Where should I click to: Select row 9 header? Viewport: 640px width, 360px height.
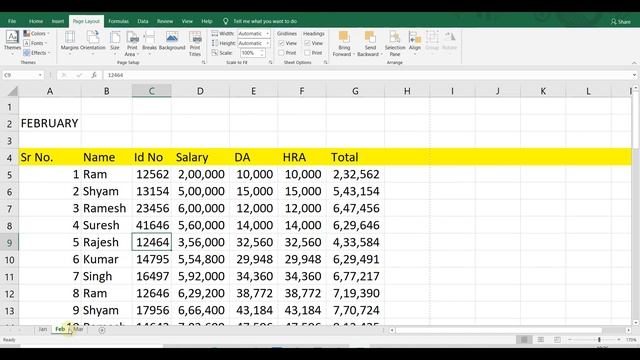tap(9, 243)
